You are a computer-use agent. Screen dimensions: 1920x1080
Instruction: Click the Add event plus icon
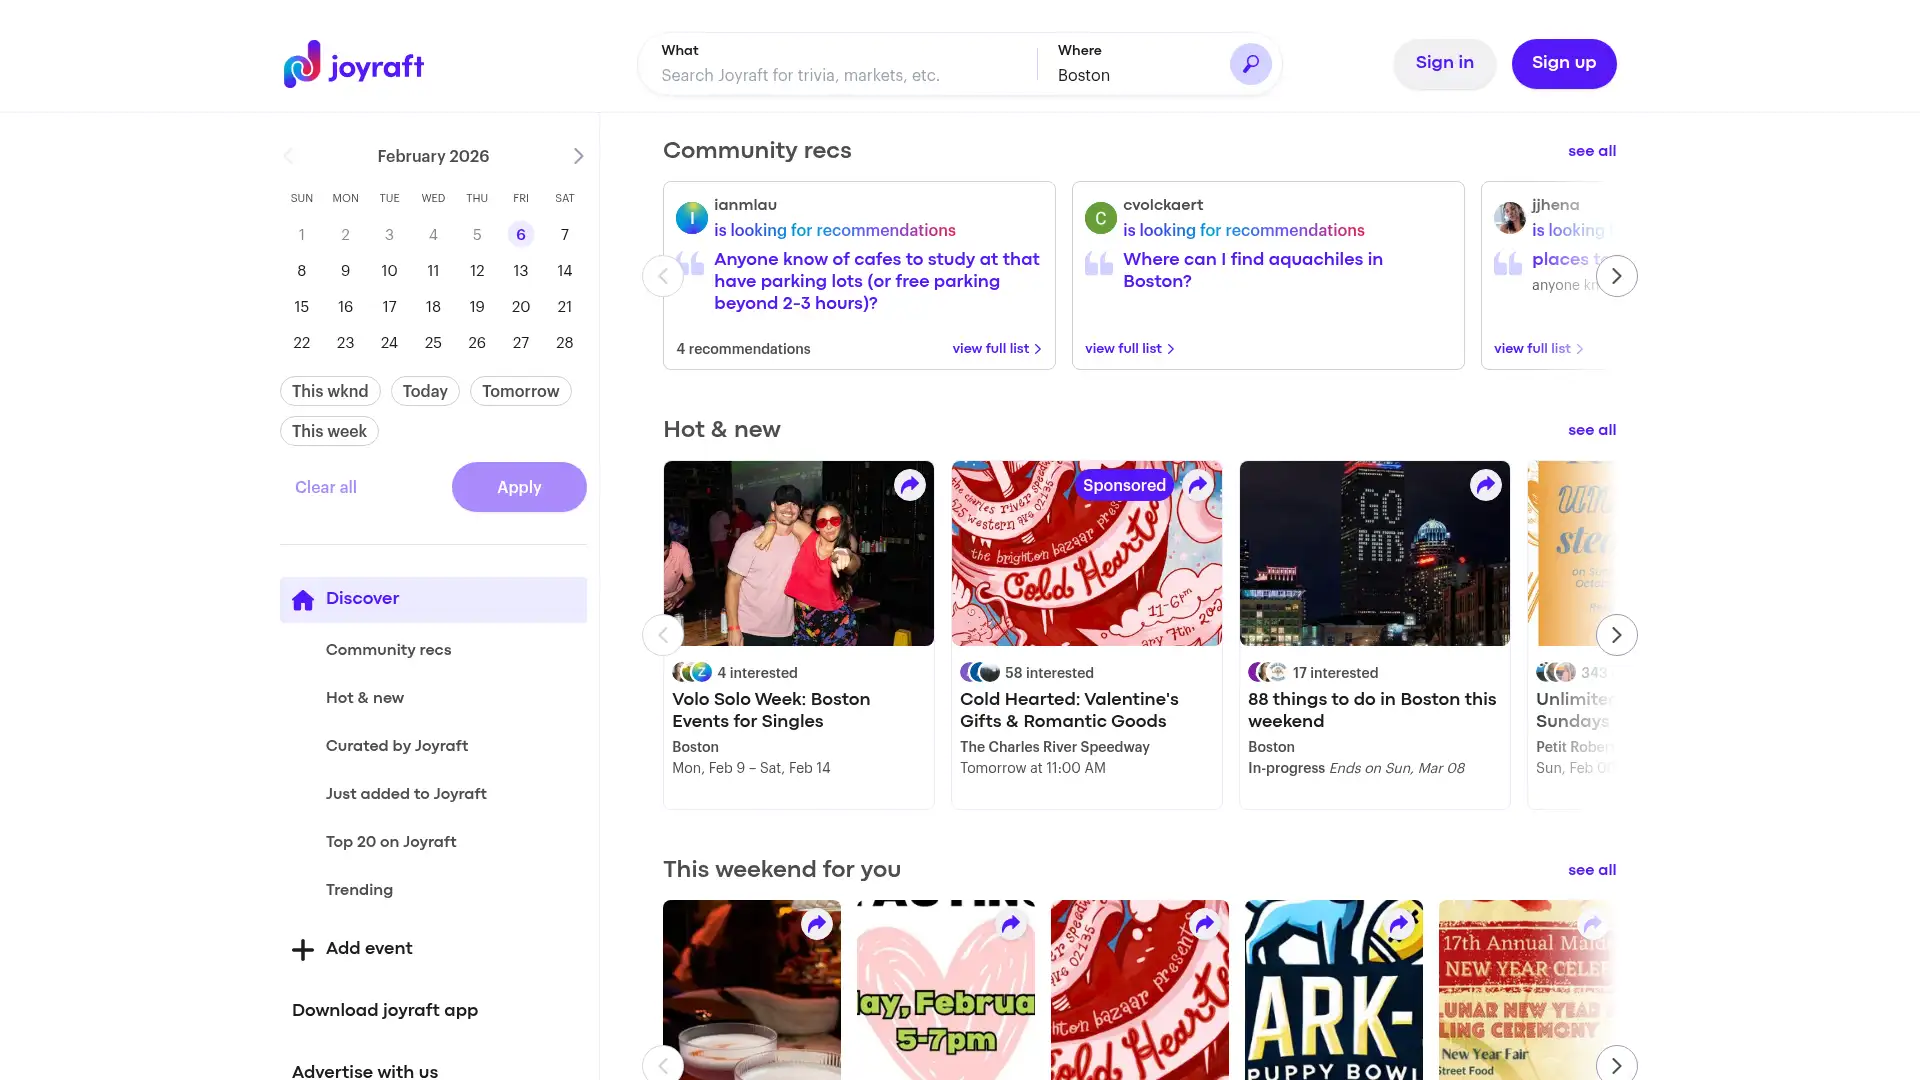(x=302, y=948)
